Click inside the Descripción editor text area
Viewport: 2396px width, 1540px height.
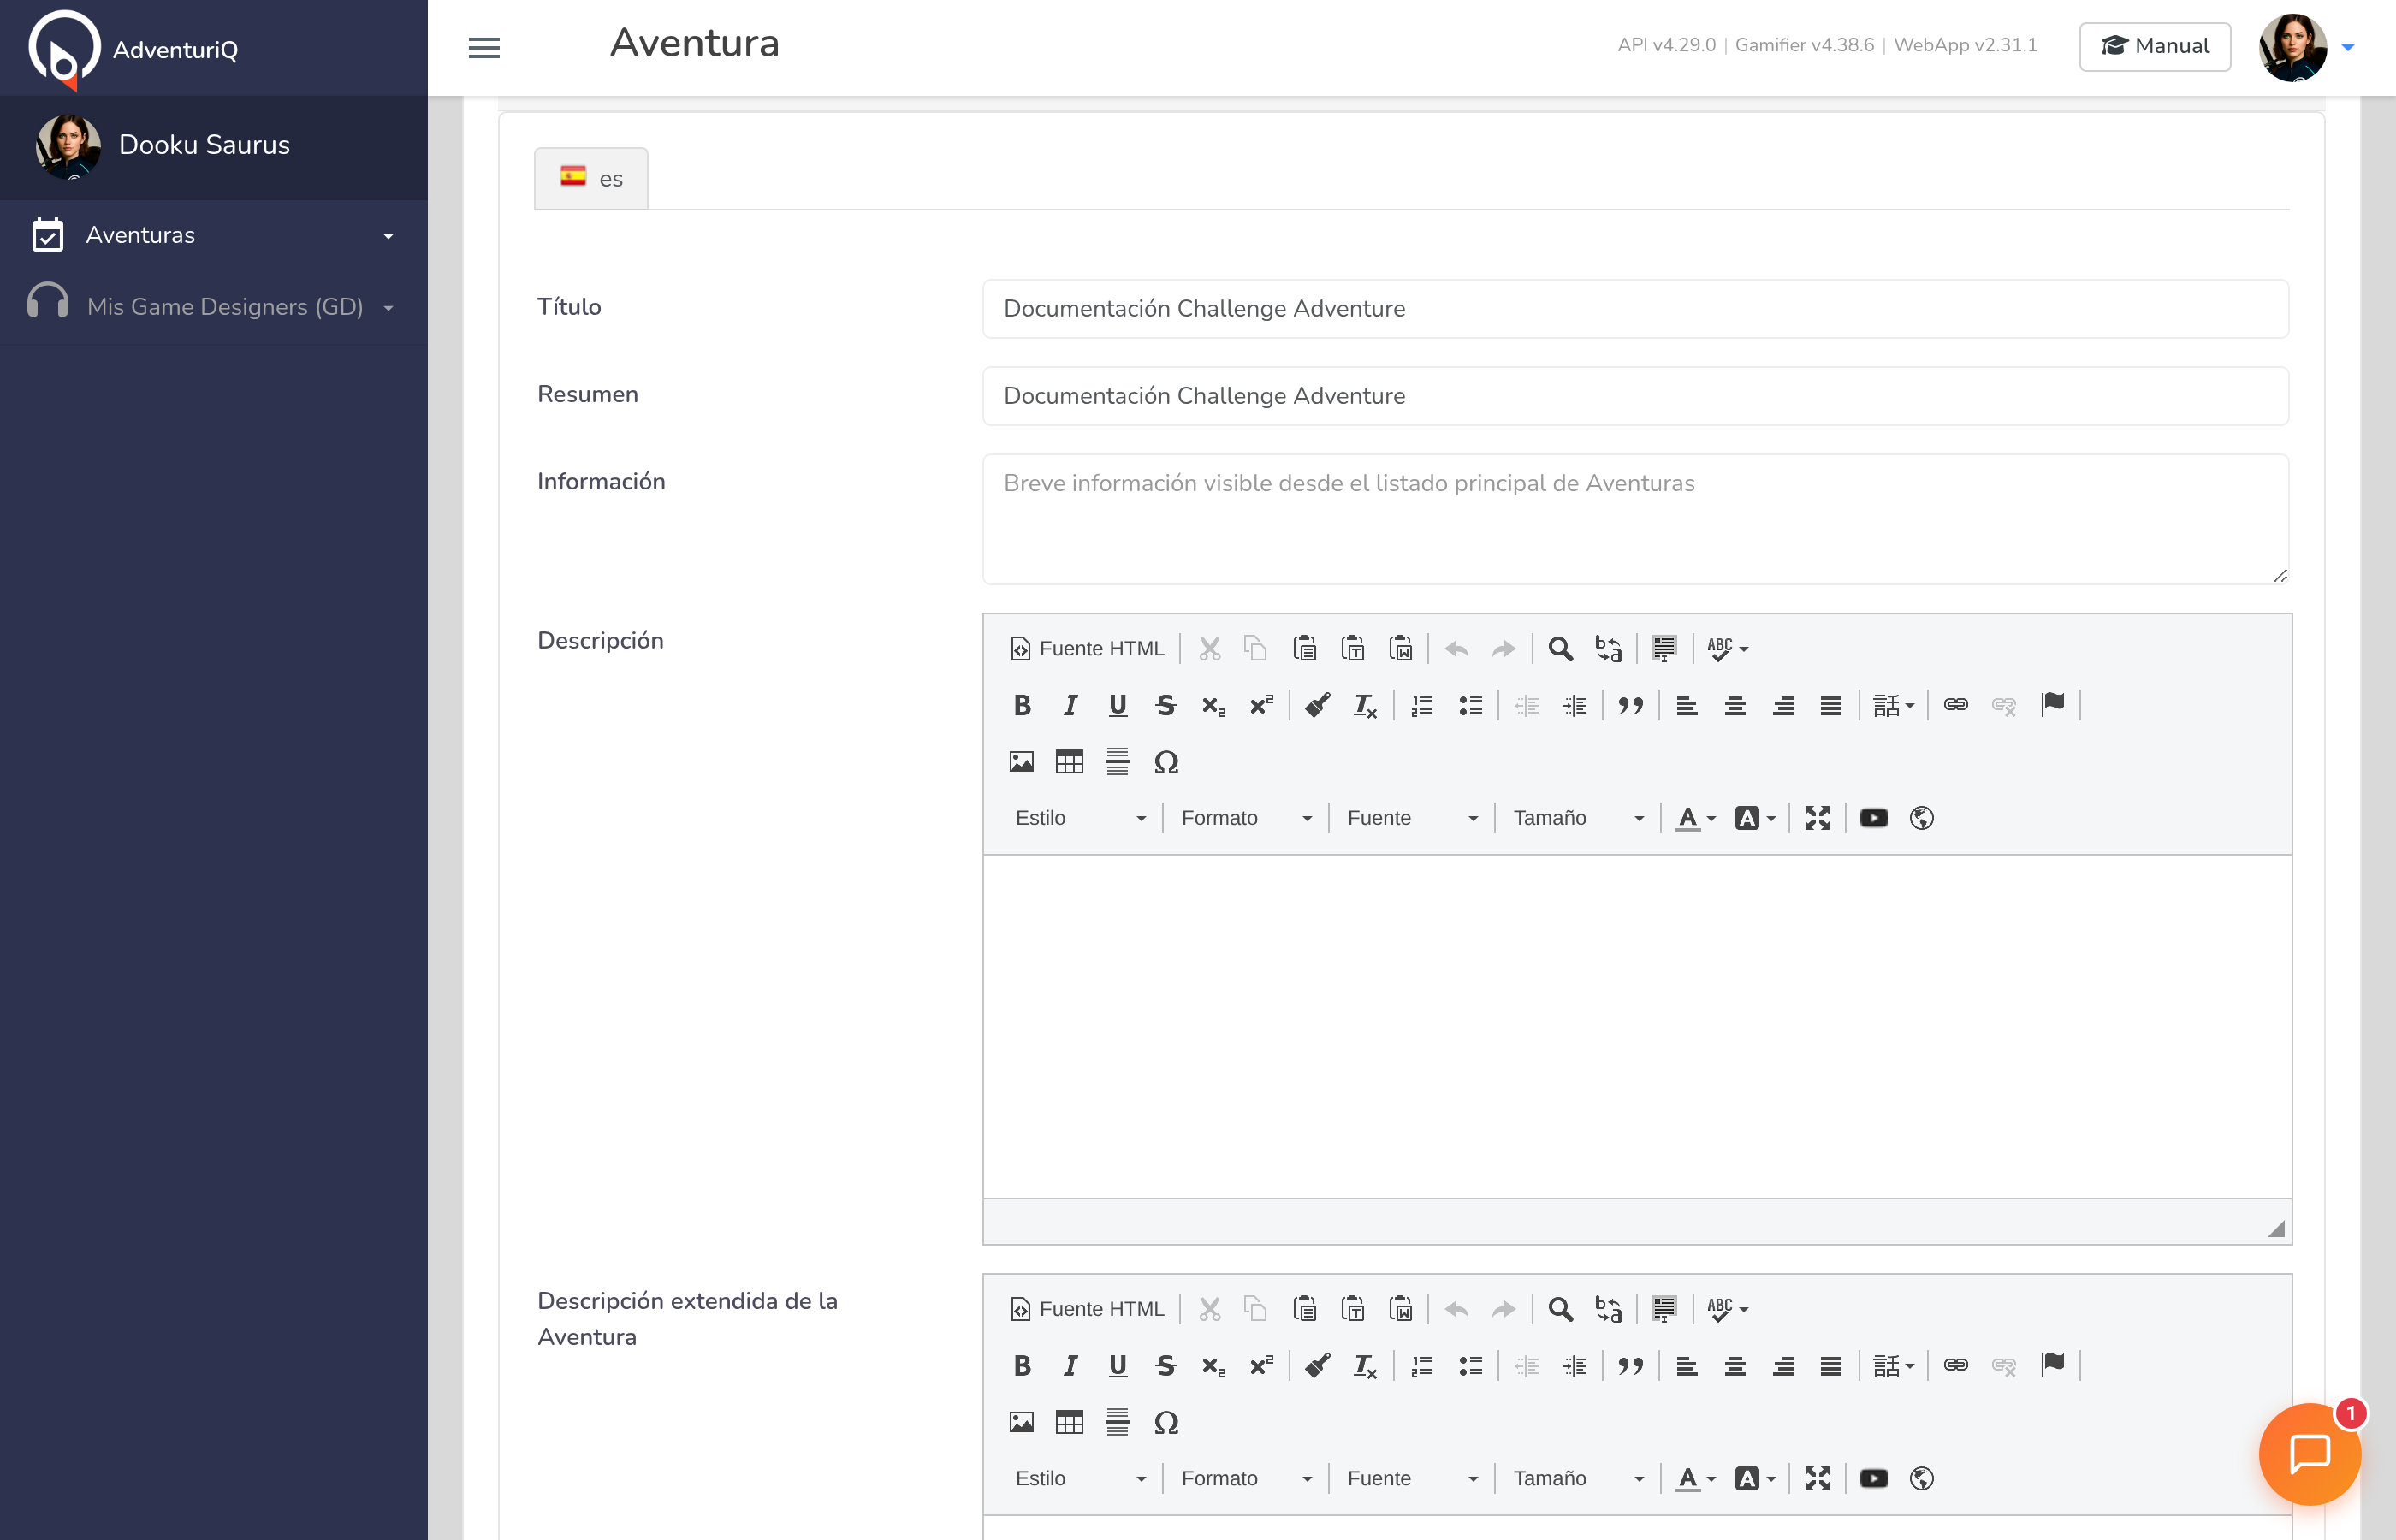click(x=1637, y=1026)
